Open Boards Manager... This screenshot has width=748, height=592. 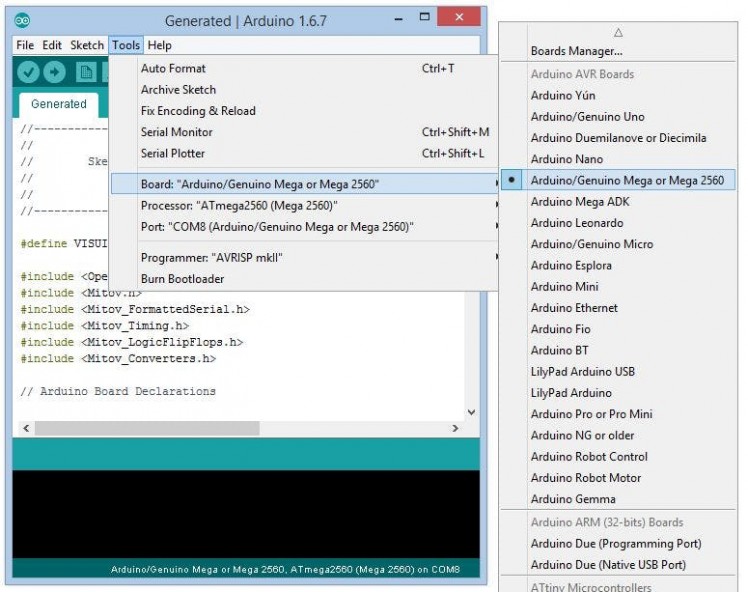click(618, 51)
